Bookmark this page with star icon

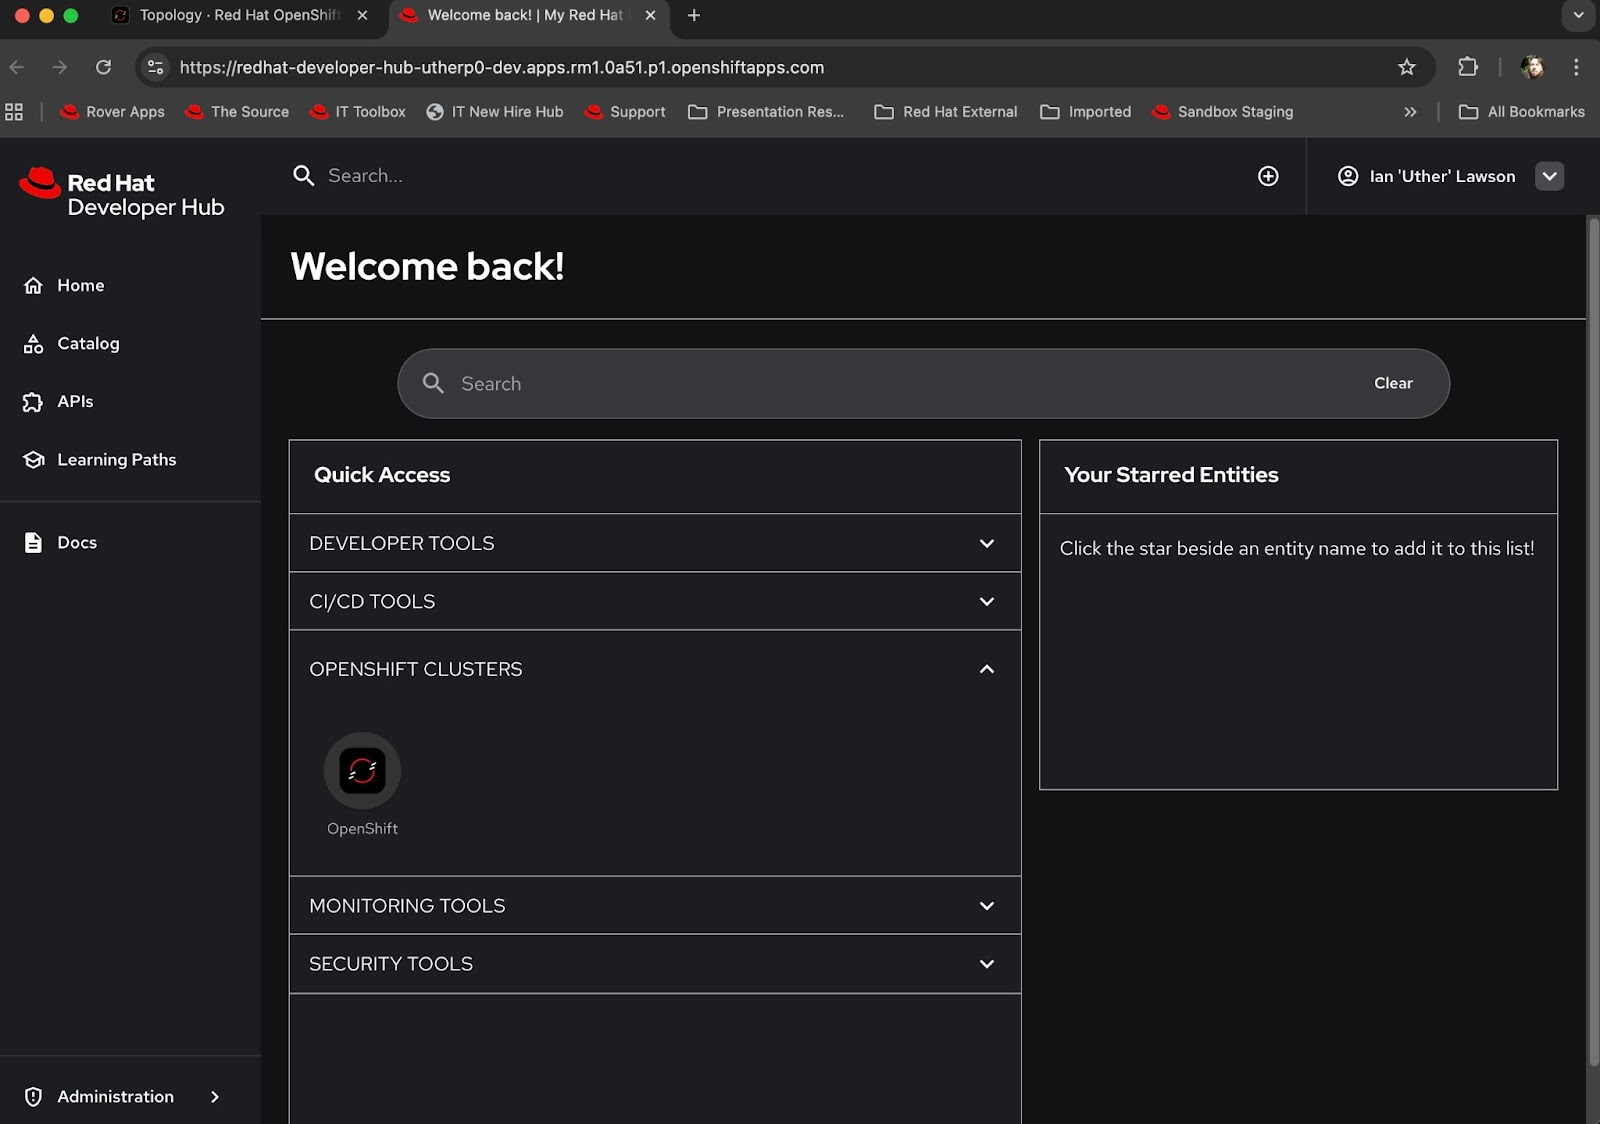tap(1407, 67)
